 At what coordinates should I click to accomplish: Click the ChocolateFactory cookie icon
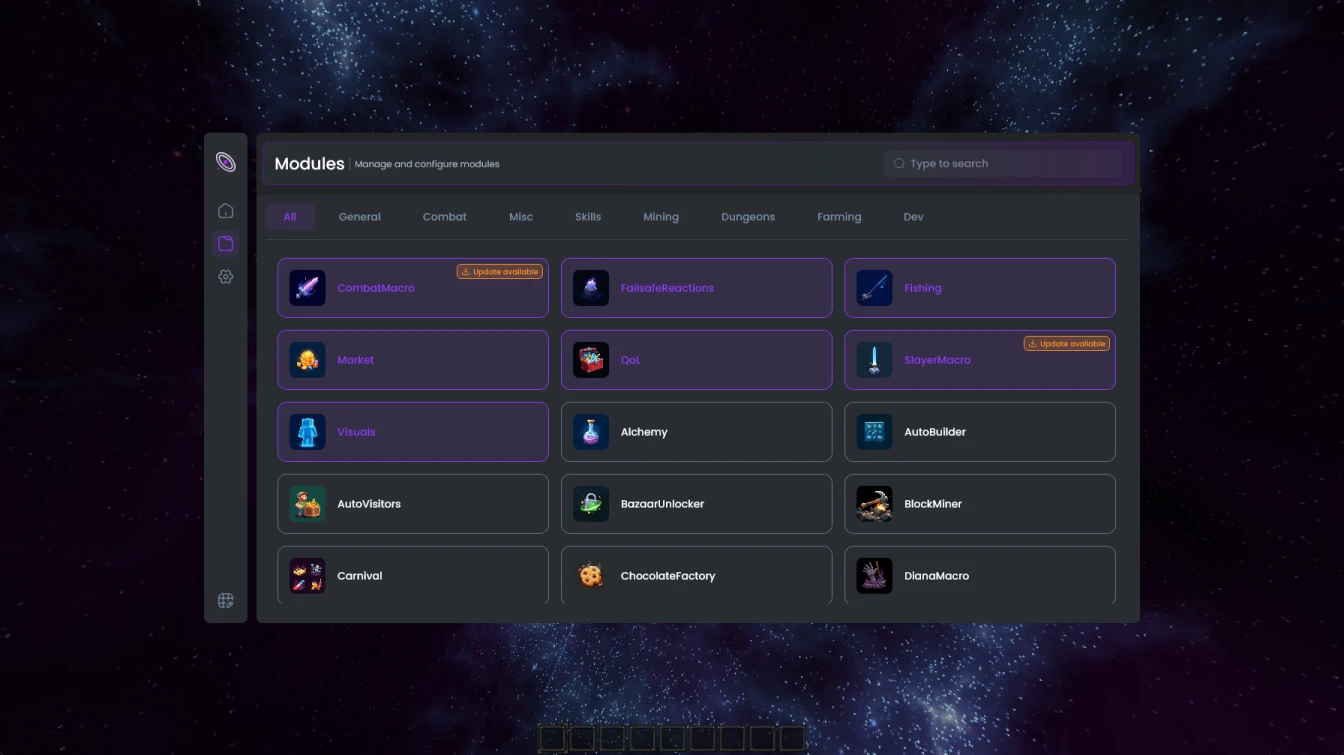point(590,575)
